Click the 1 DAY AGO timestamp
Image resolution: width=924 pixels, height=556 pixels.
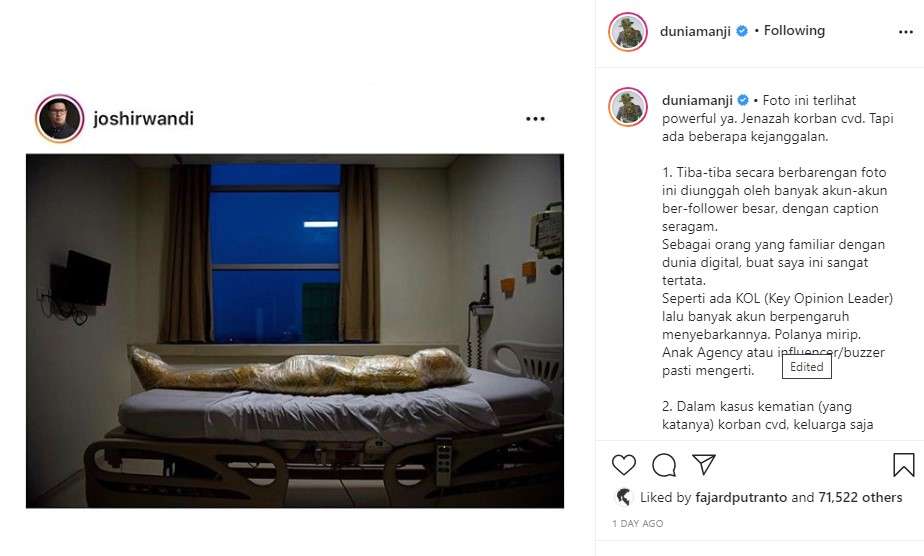coord(638,524)
